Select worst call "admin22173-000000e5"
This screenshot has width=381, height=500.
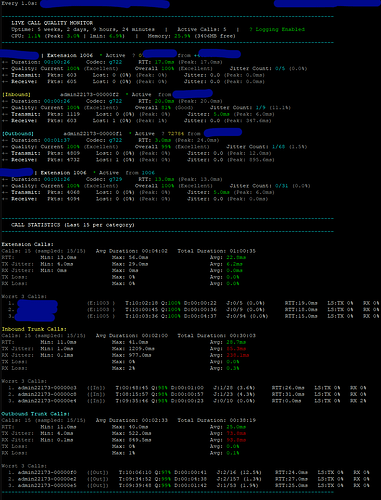(x=47, y=485)
